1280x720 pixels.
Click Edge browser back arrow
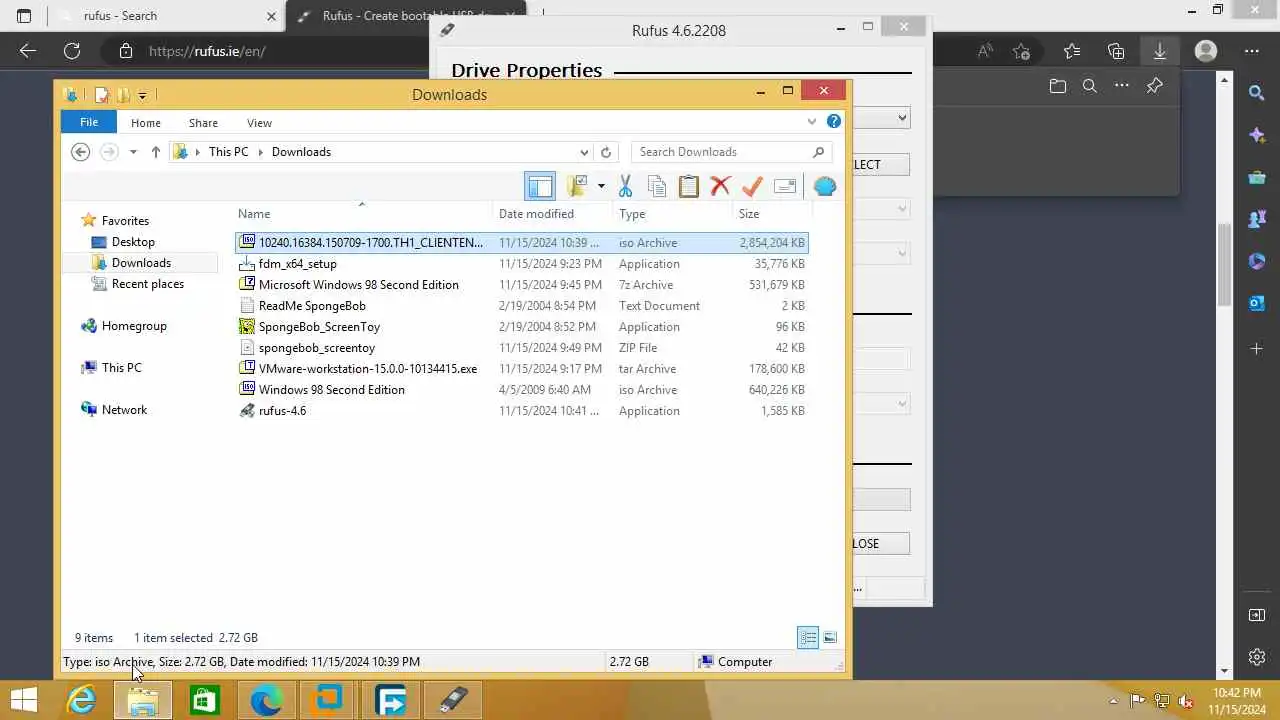[x=27, y=51]
